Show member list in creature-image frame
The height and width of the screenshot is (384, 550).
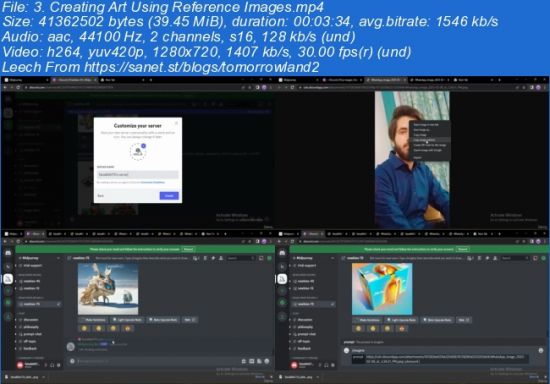pyautogui.click(x=221, y=258)
